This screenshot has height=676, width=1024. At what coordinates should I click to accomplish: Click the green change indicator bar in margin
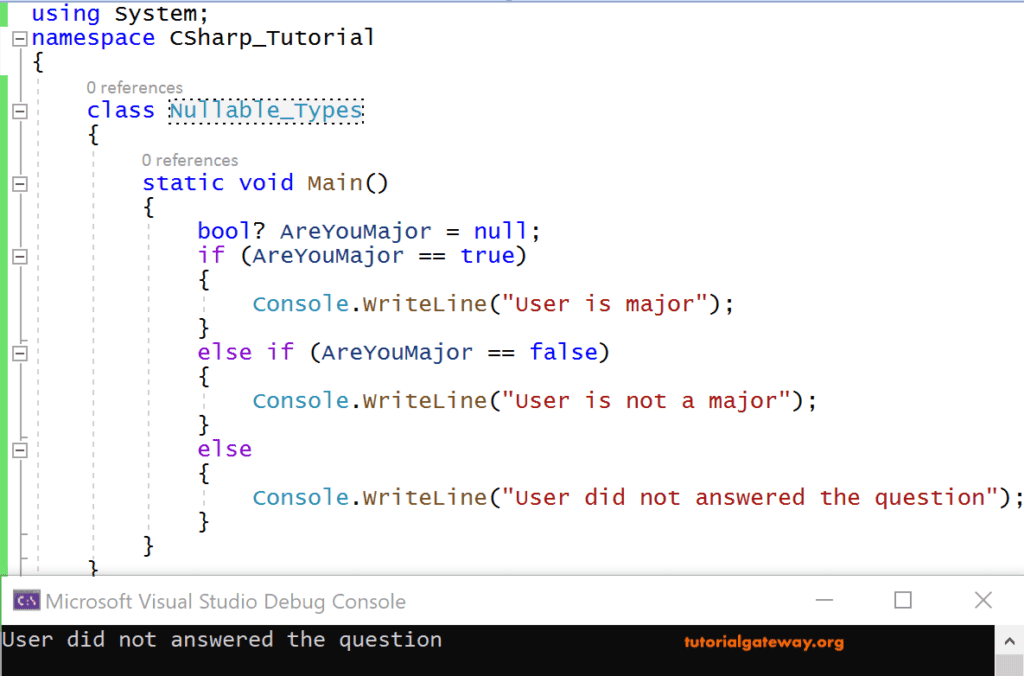pyautogui.click(x=4, y=300)
